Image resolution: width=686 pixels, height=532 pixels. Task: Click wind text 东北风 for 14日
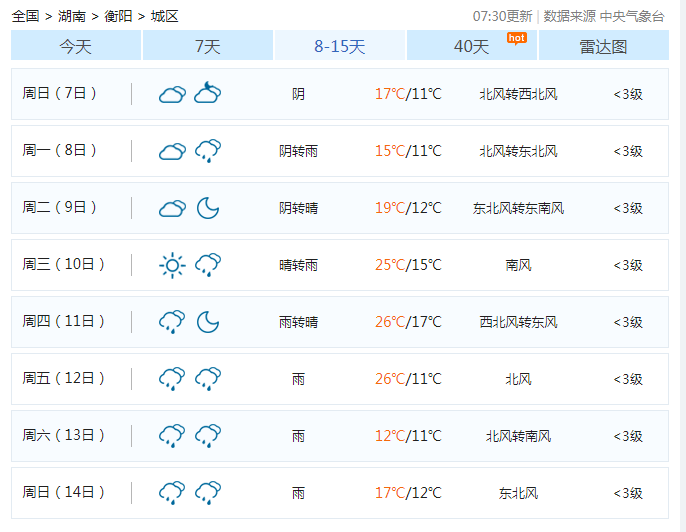point(518,494)
